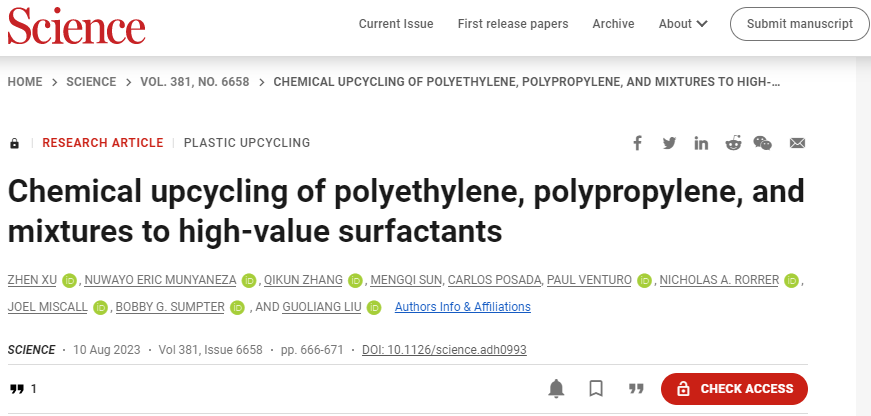Expand Authors Info & Affiliations
Screen dimensions: 871x416
pos(462,307)
